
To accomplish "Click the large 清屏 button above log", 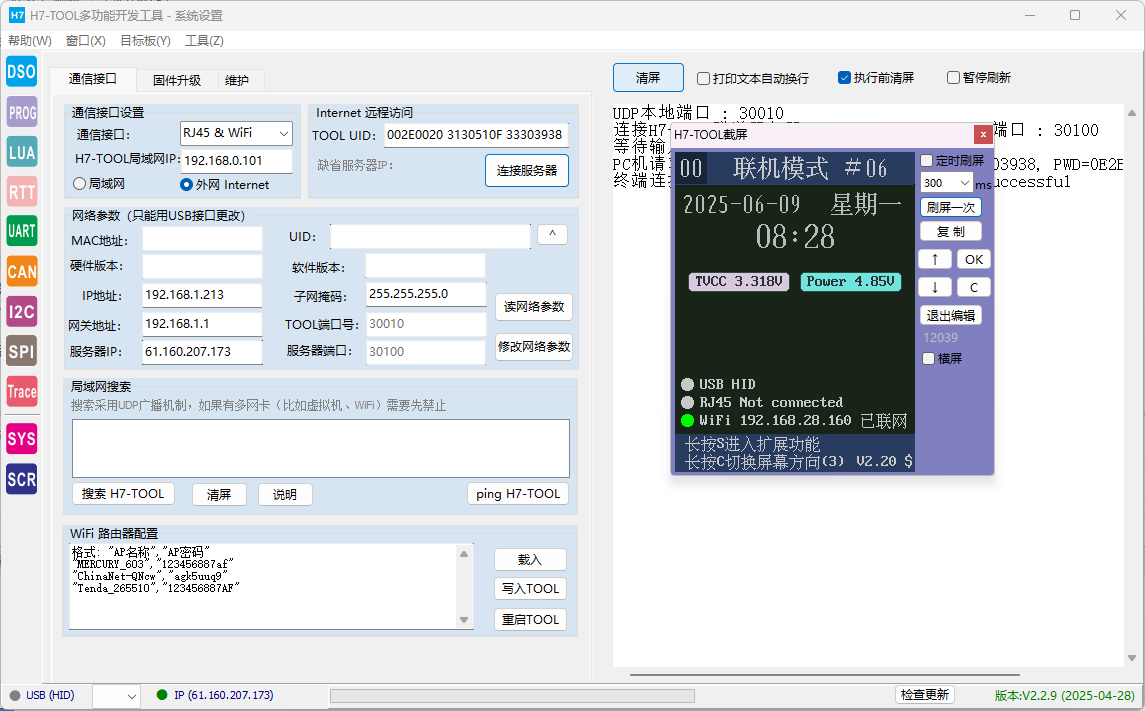I will pos(648,77).
